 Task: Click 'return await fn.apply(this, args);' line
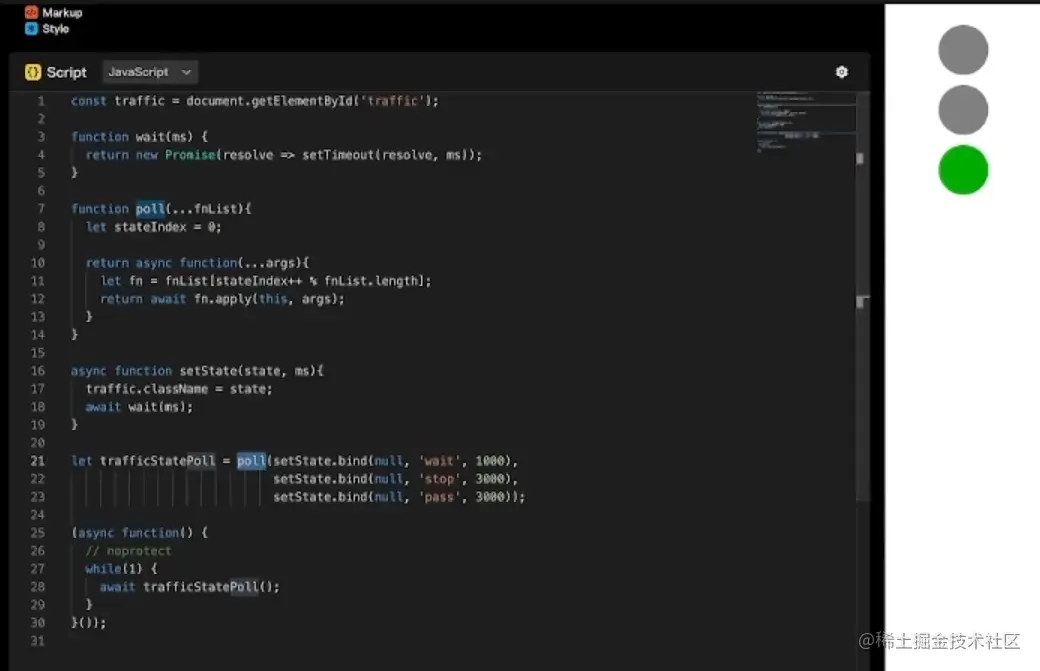(222, 298)
